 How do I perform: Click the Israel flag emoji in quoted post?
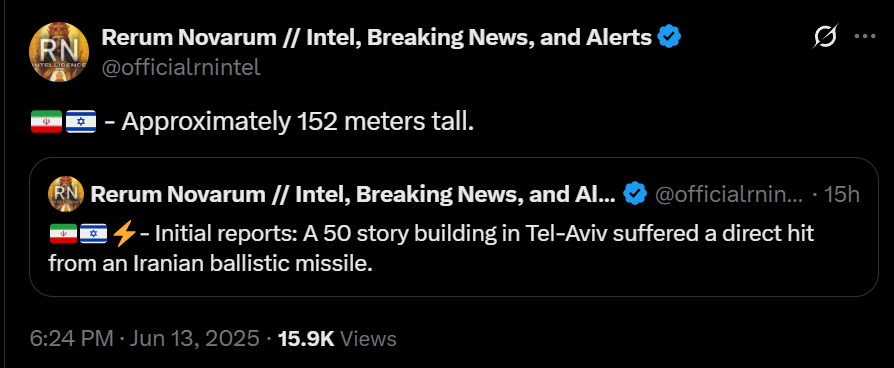[x=94, y=234]
